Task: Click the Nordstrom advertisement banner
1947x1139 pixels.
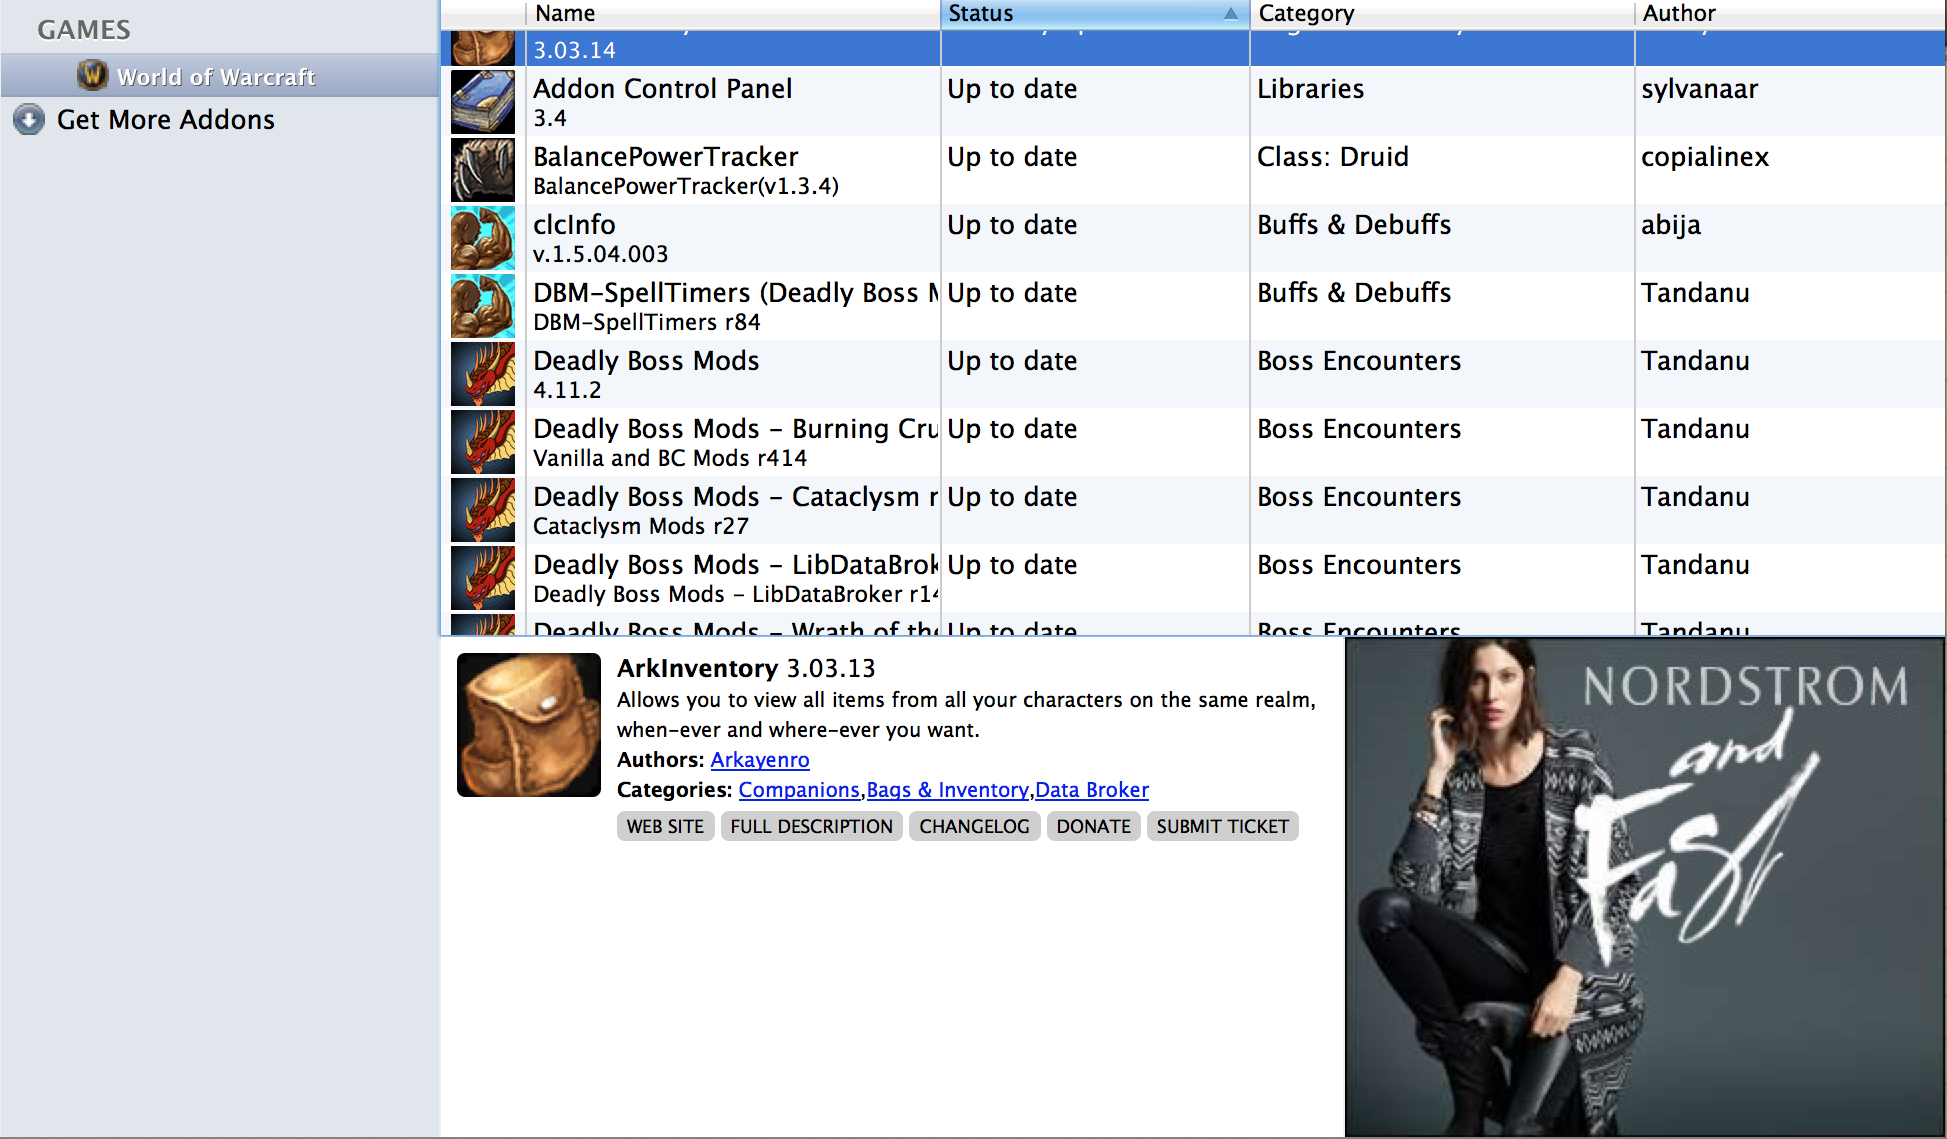Action: coord(1645,887)
